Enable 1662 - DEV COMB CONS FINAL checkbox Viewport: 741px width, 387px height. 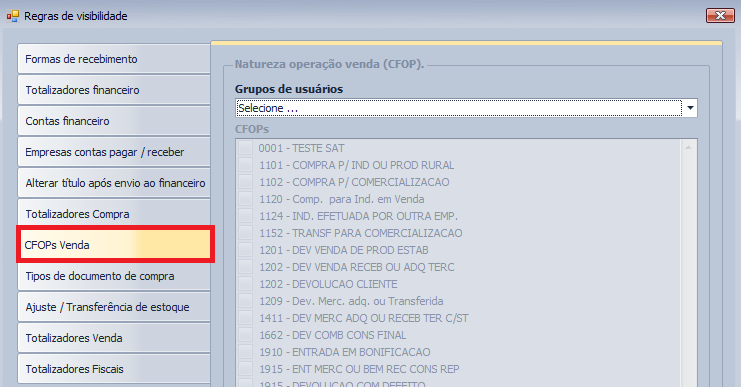[245, 335]
